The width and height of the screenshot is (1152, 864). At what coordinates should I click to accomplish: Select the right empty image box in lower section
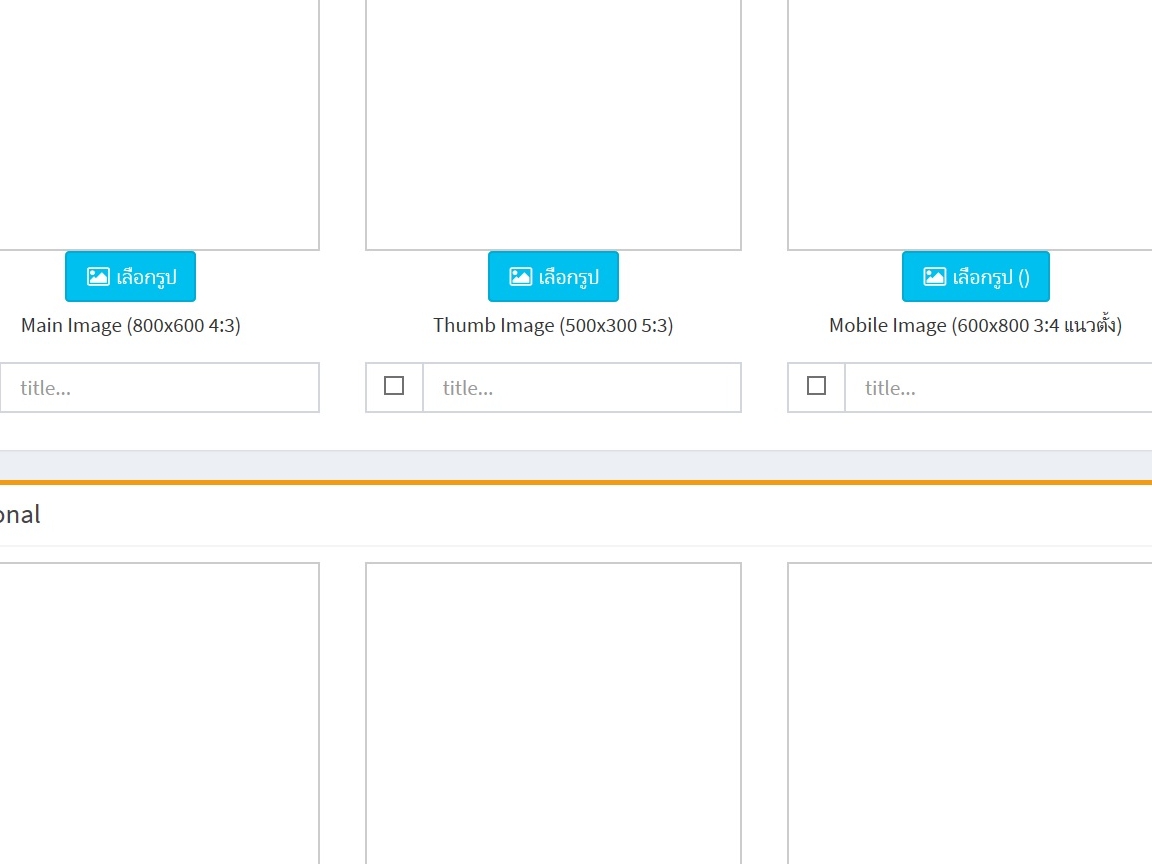tap(970, 712)
